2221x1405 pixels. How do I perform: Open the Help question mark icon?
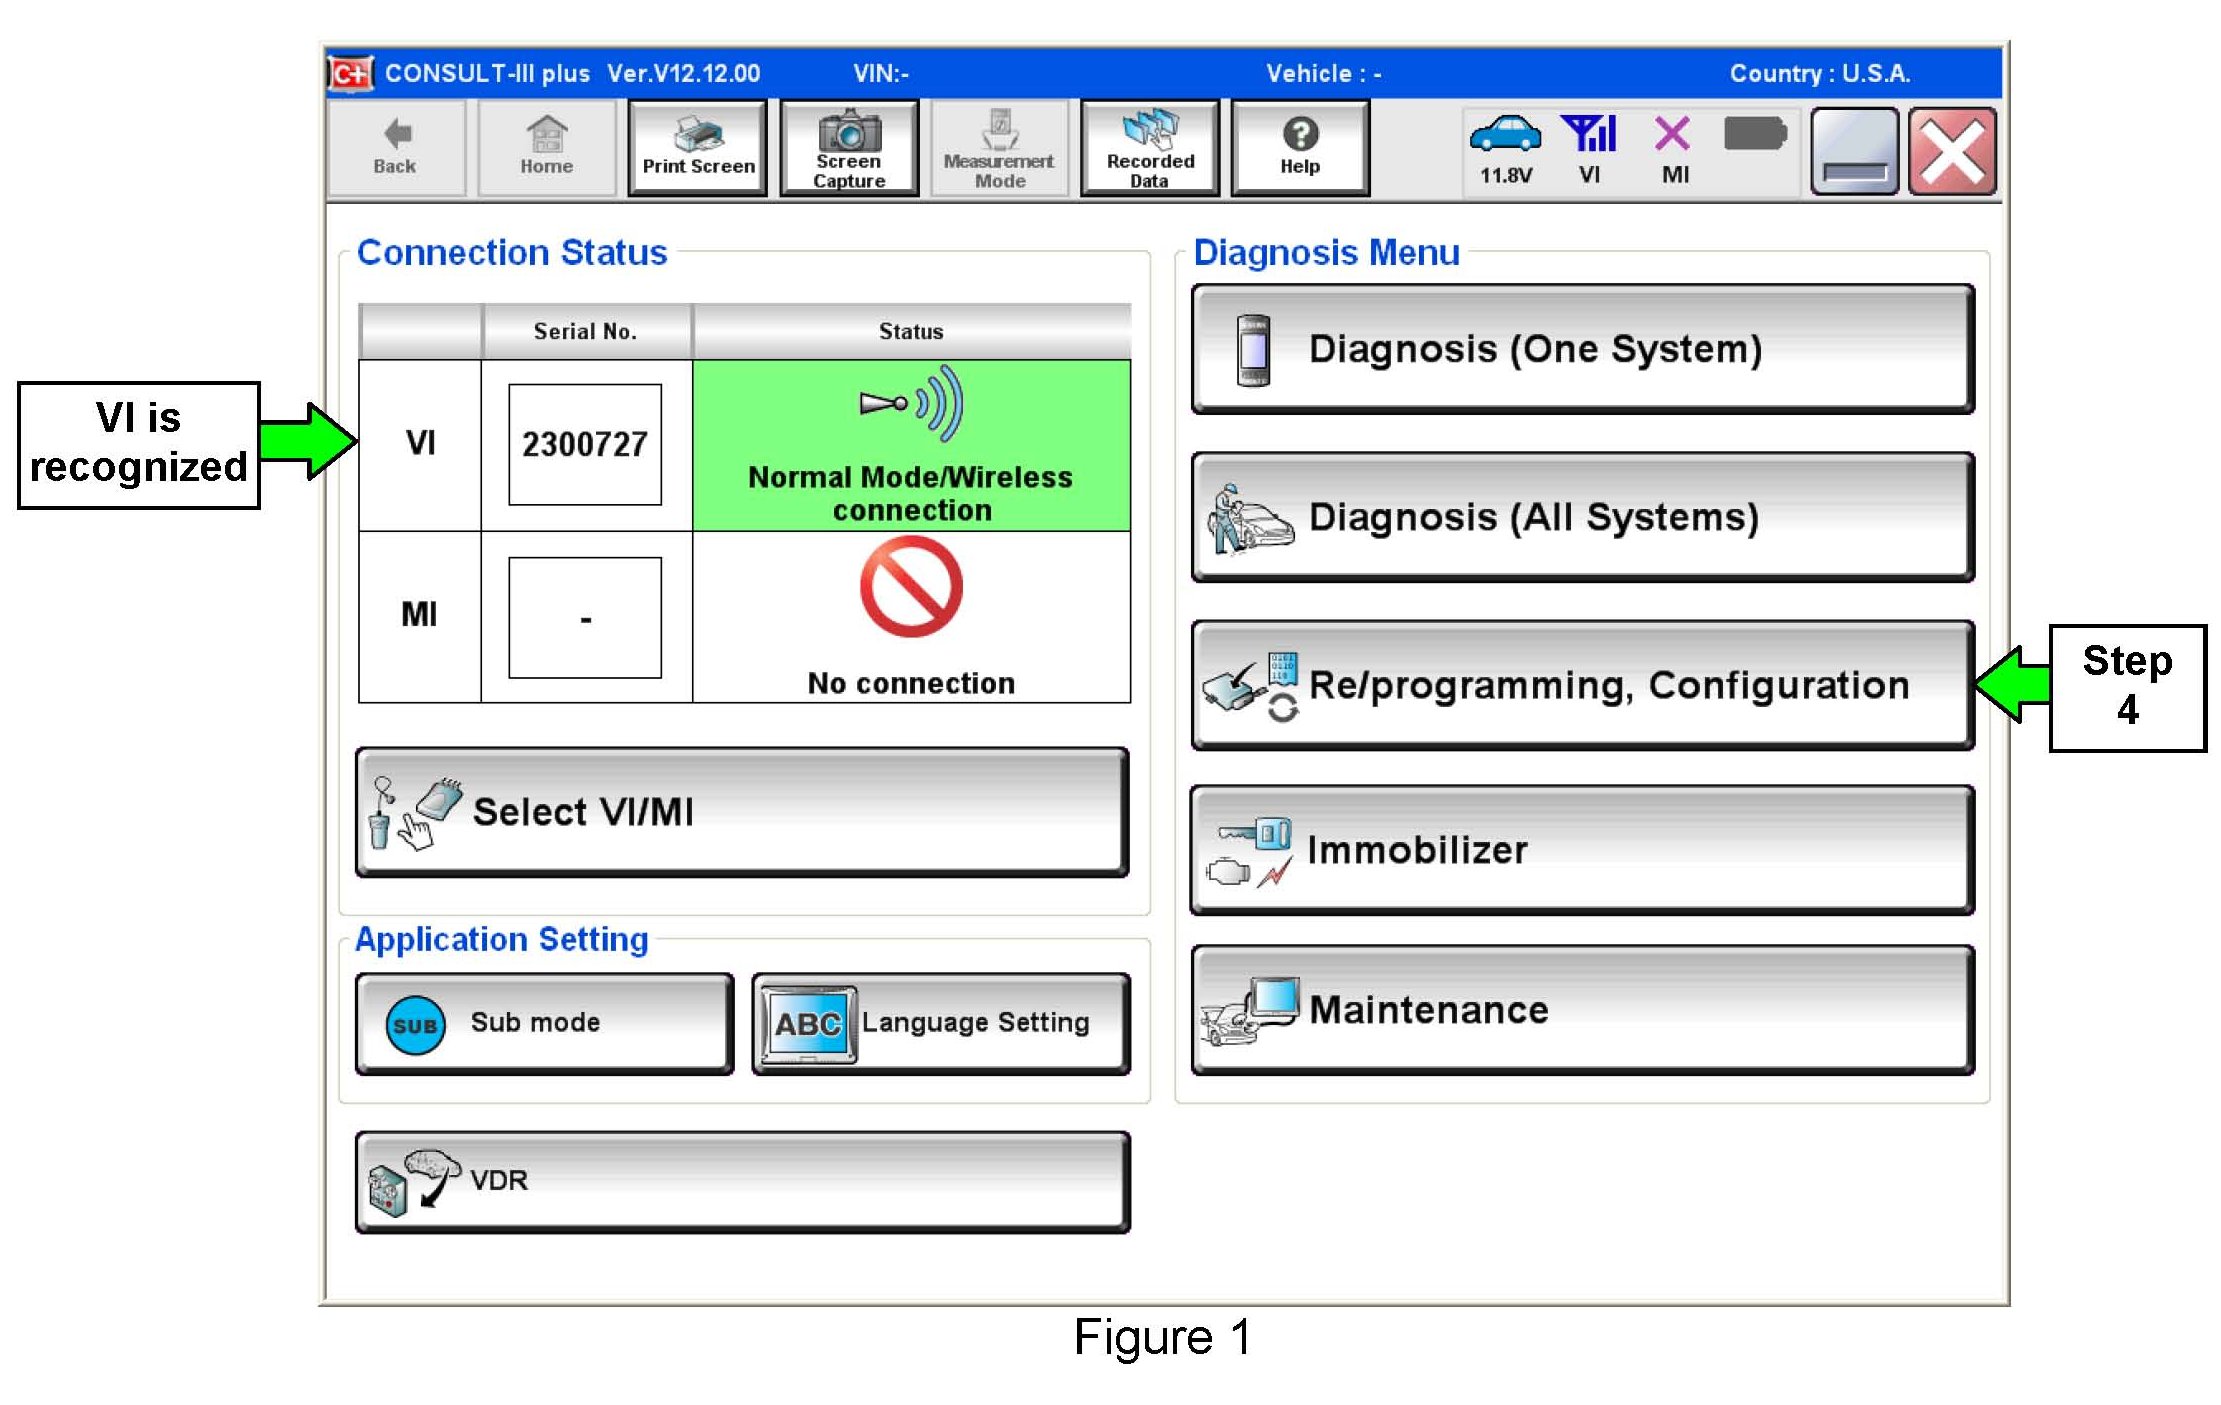pos(1300,134)
